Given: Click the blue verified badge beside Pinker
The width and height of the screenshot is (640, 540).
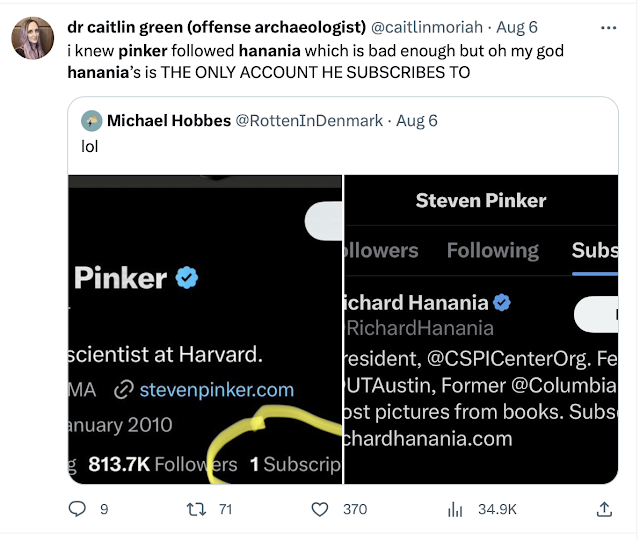Looking at the screenshot, I should point(187,278).
